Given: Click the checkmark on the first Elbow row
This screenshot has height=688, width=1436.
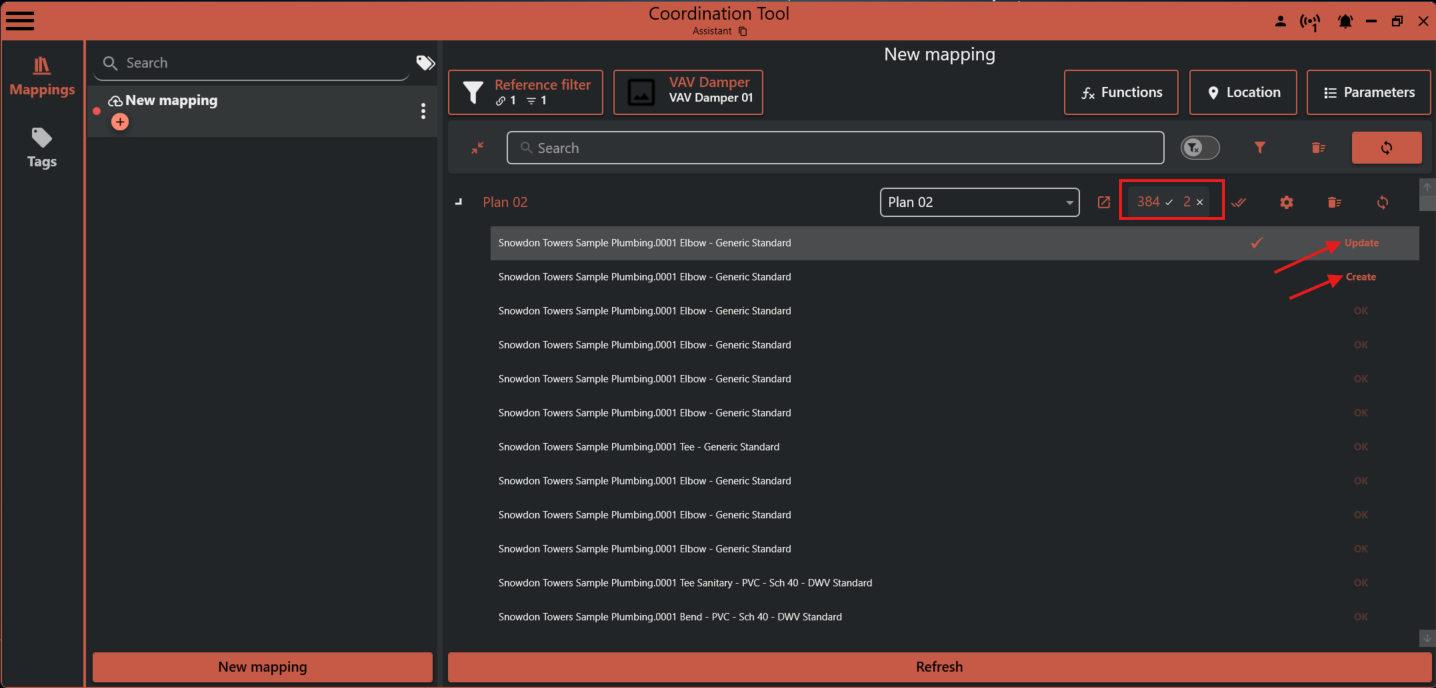Looking at the screenshot, I should 1257,242.
